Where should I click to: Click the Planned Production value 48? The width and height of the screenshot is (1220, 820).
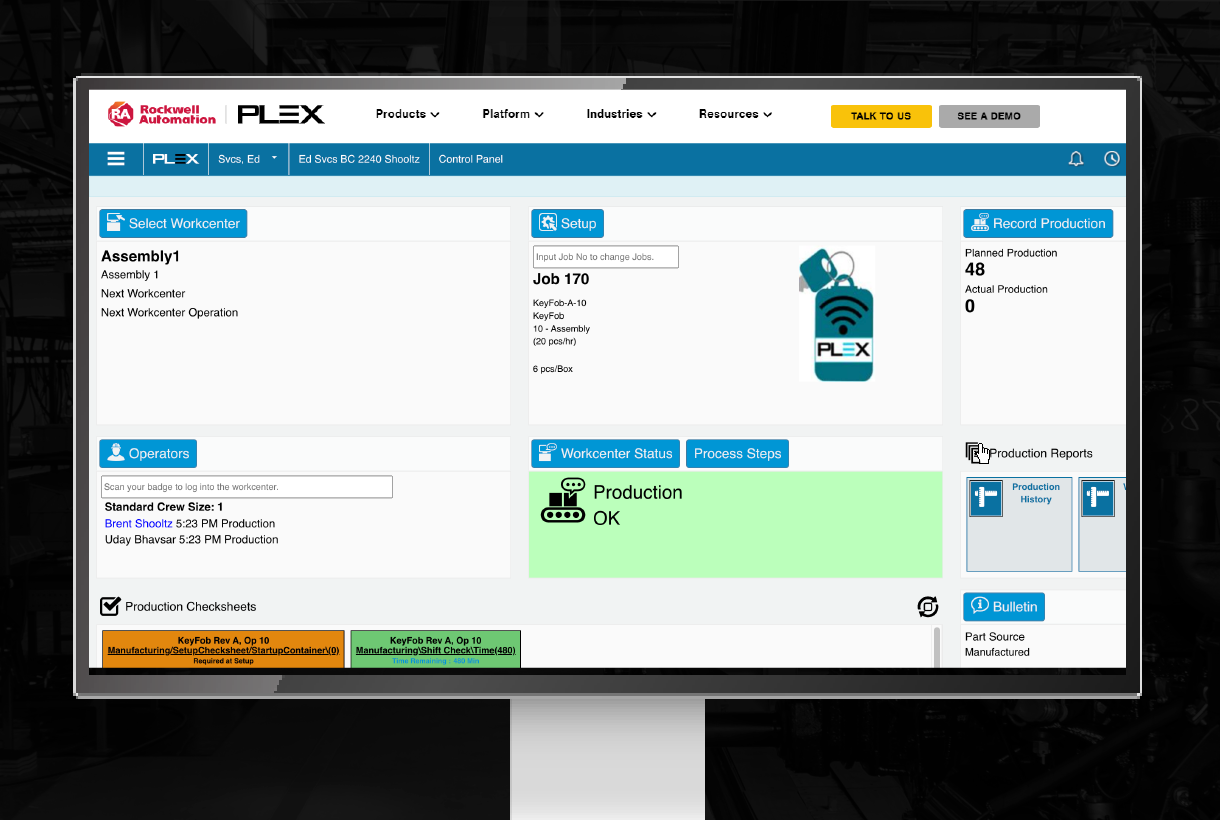975,269
